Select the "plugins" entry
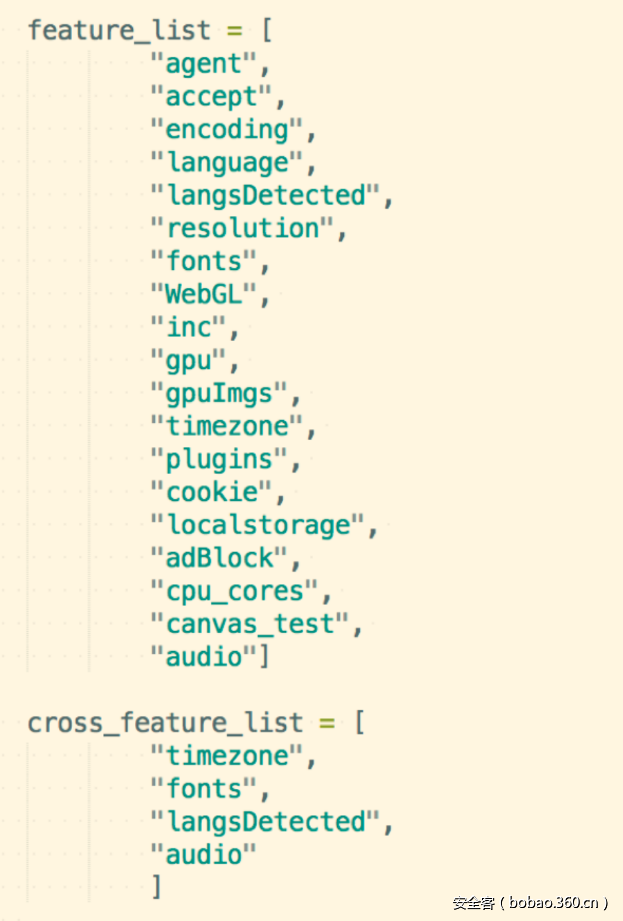Image resolution: width=623 pixels, height=921 pixels. click(x=219, y=459)
